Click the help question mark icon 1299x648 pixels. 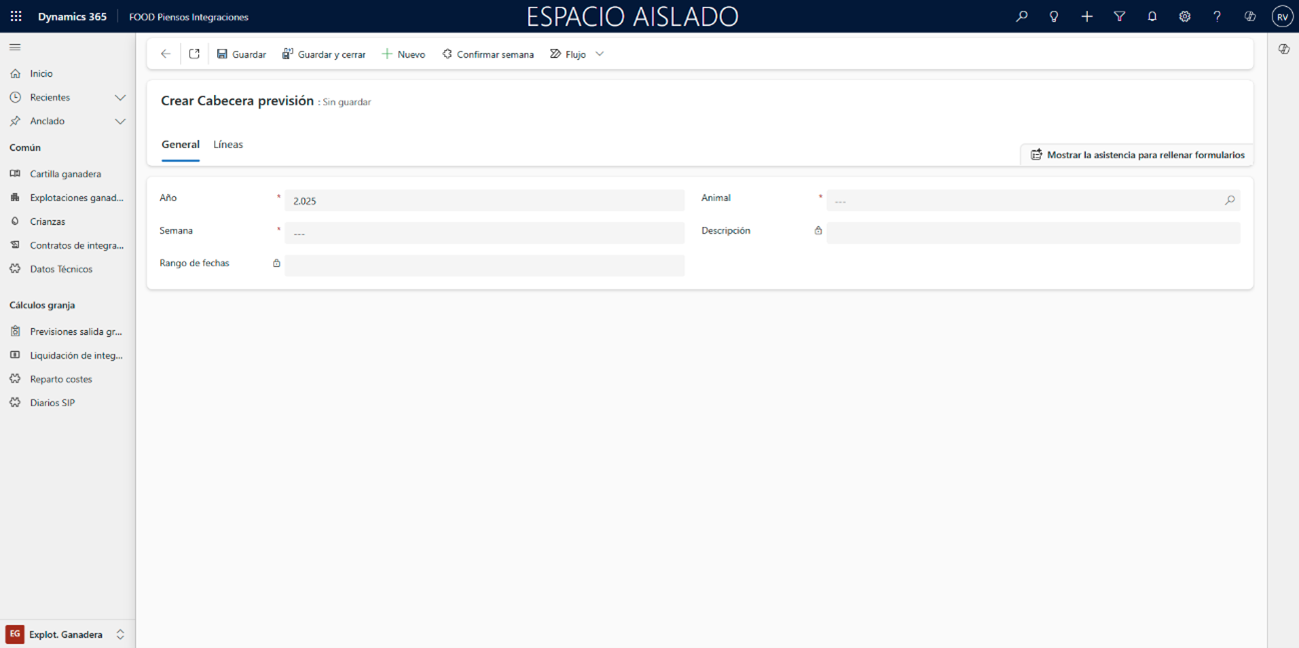coord(1216,17)
